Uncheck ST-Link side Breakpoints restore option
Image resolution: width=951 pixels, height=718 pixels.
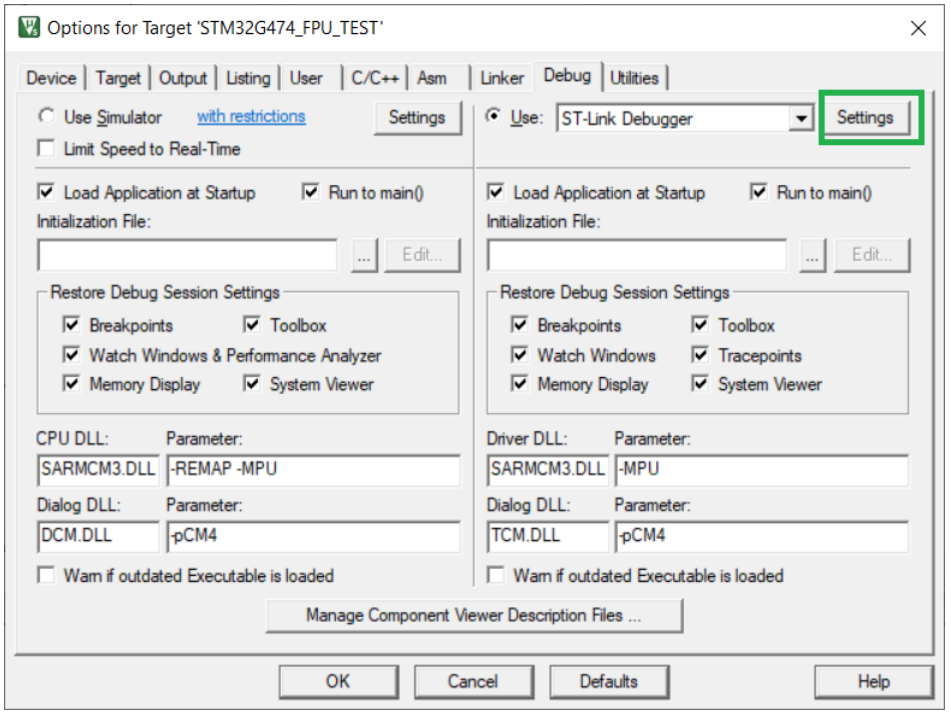pos(520,325)
